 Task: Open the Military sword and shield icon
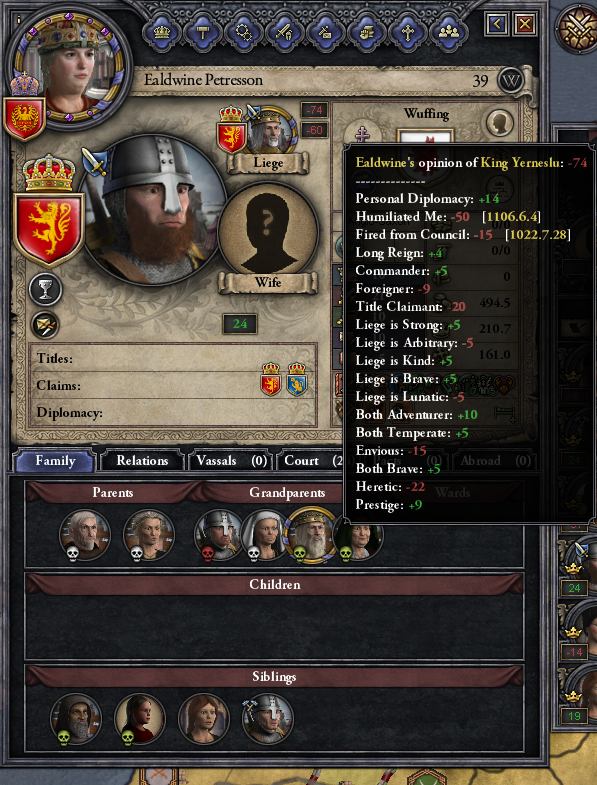[x=285, y=33]
